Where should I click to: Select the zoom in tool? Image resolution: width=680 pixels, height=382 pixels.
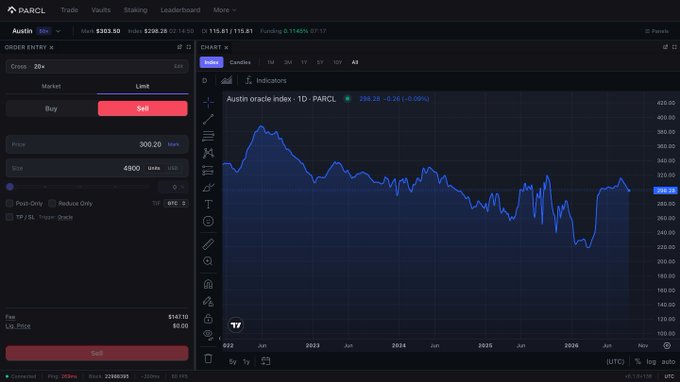pos(208,261)
